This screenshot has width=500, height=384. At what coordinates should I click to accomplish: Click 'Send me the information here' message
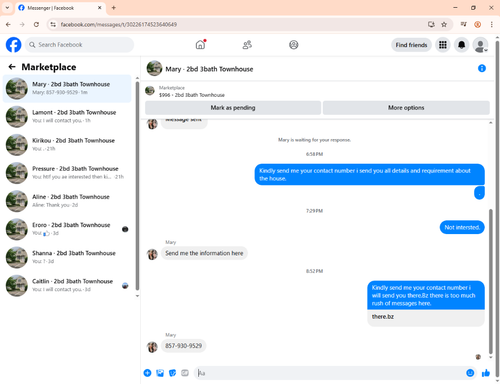[204, 253]
